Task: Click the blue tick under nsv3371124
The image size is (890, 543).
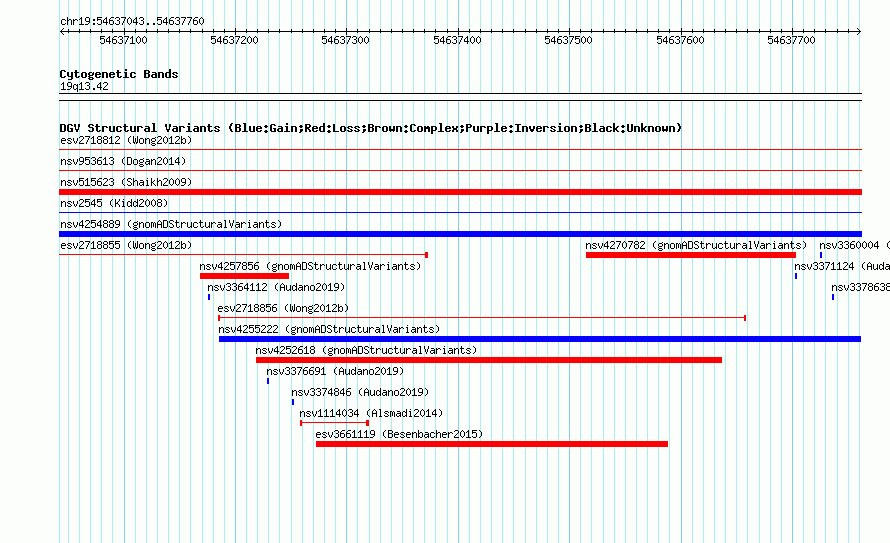Action: (x=796, y=276)
